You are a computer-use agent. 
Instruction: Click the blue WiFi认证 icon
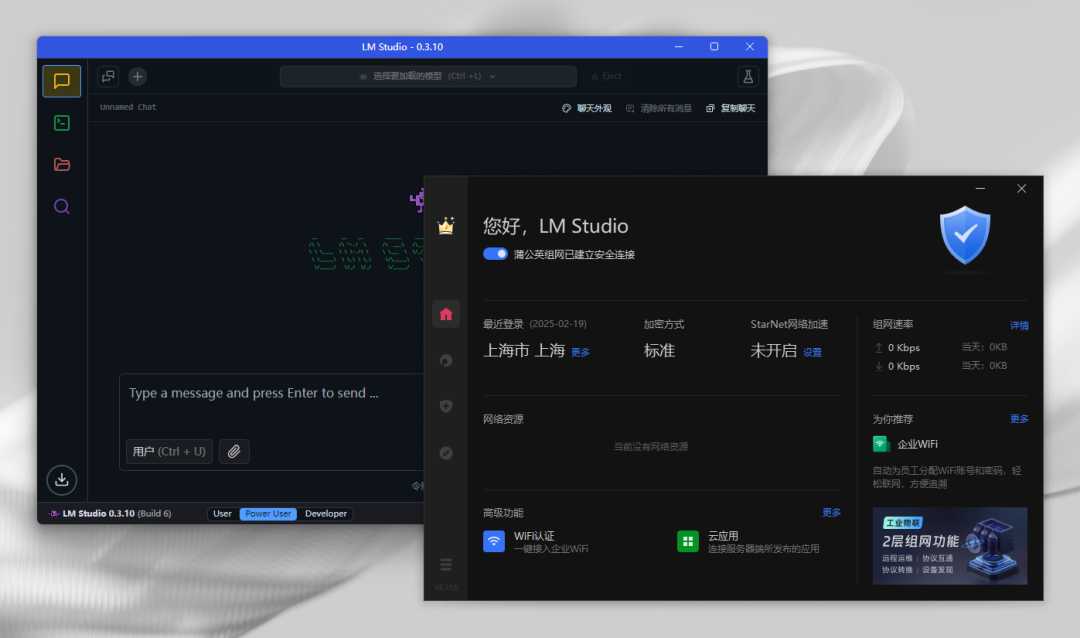pos(494,542)
